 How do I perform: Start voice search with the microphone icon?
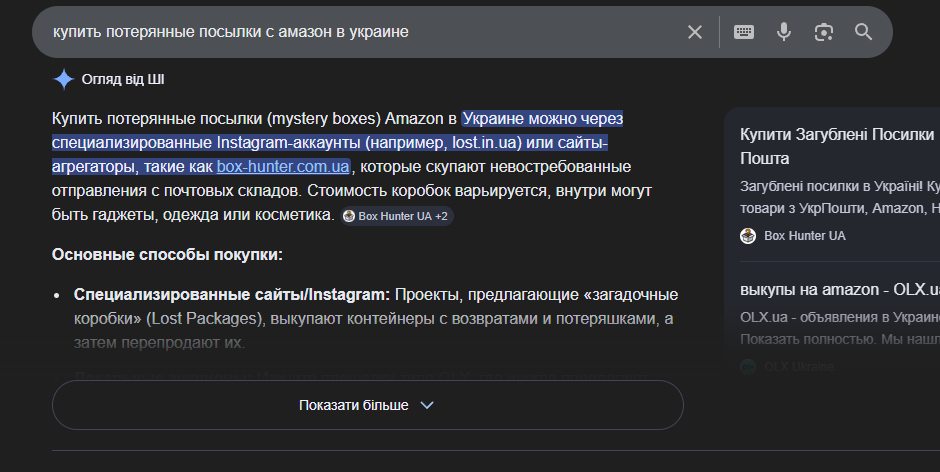point(784,32)
